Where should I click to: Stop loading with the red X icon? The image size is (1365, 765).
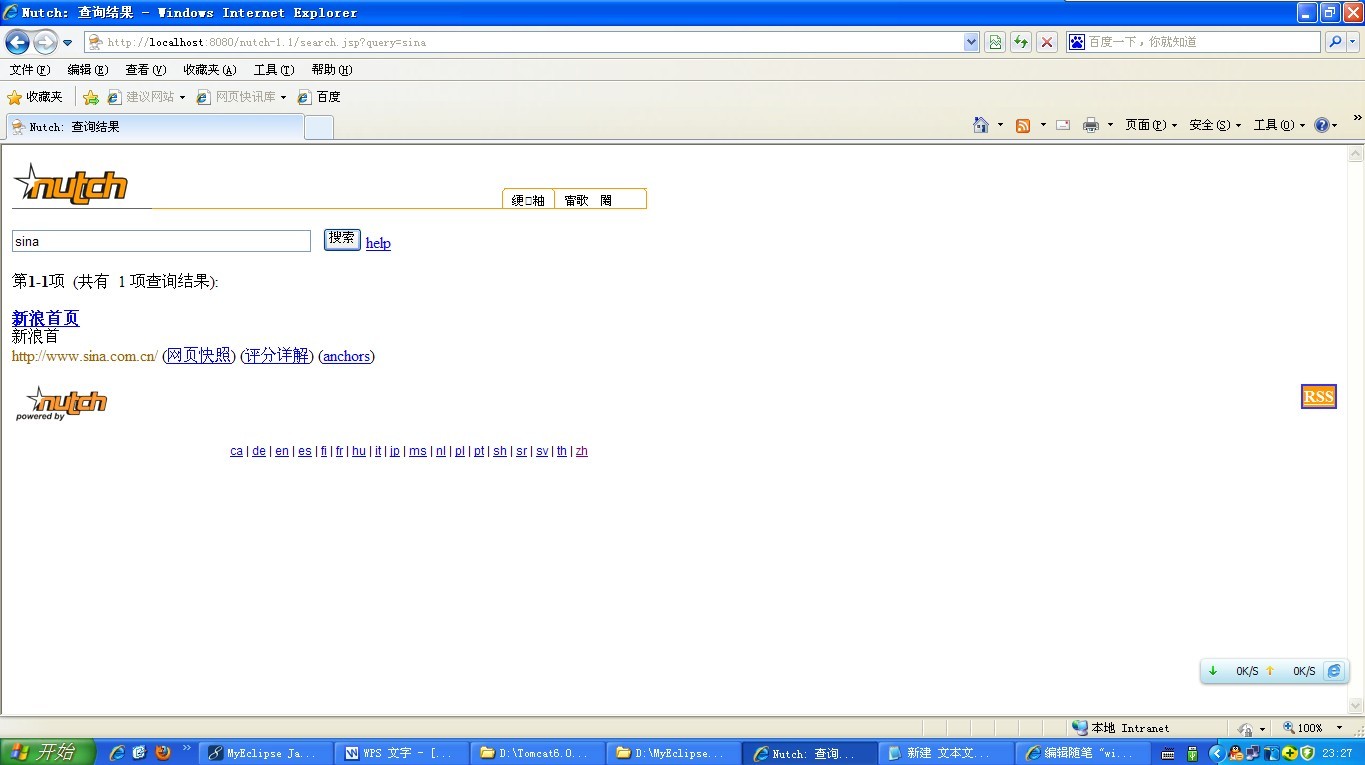pyautogui.click(x=1047, y=42)
